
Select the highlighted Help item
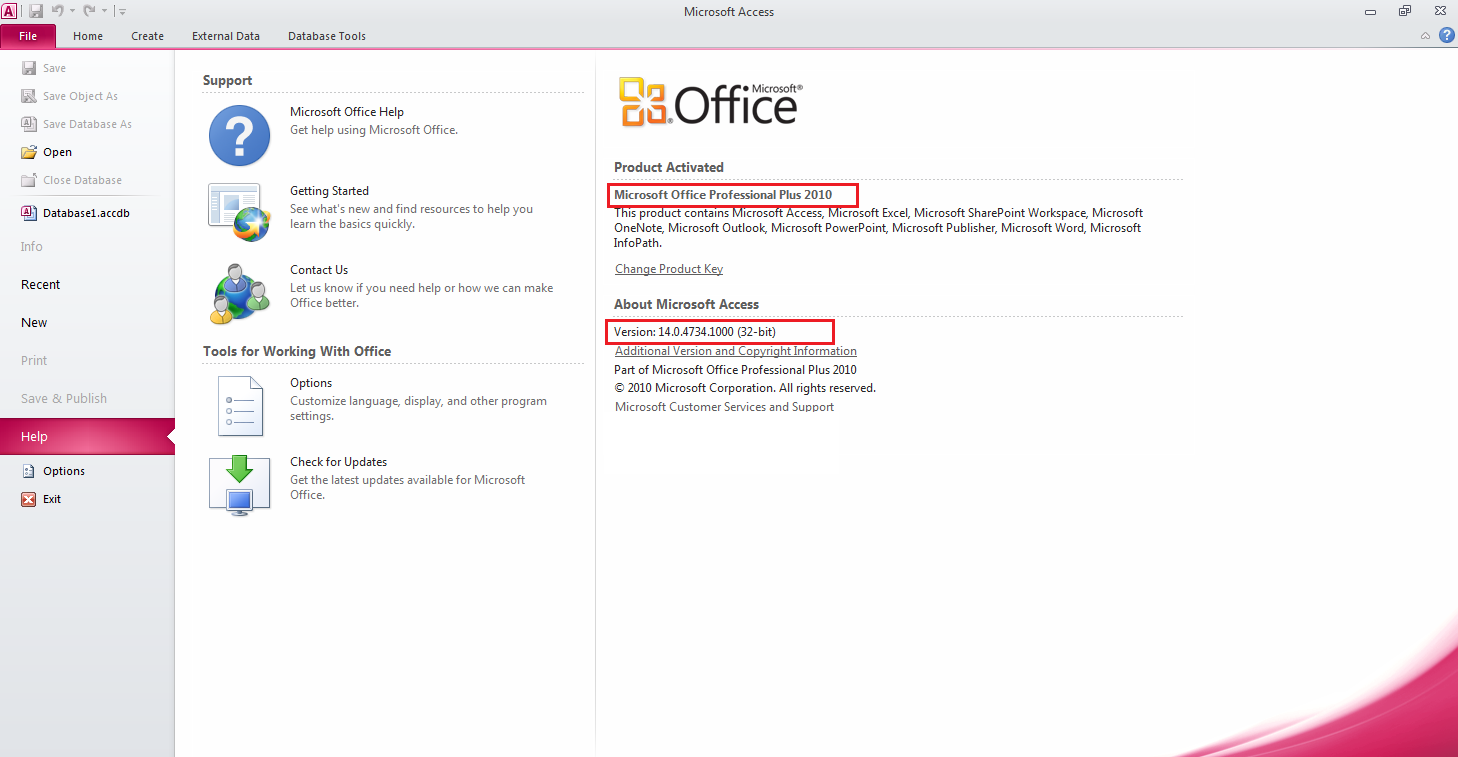click(87, 436)
